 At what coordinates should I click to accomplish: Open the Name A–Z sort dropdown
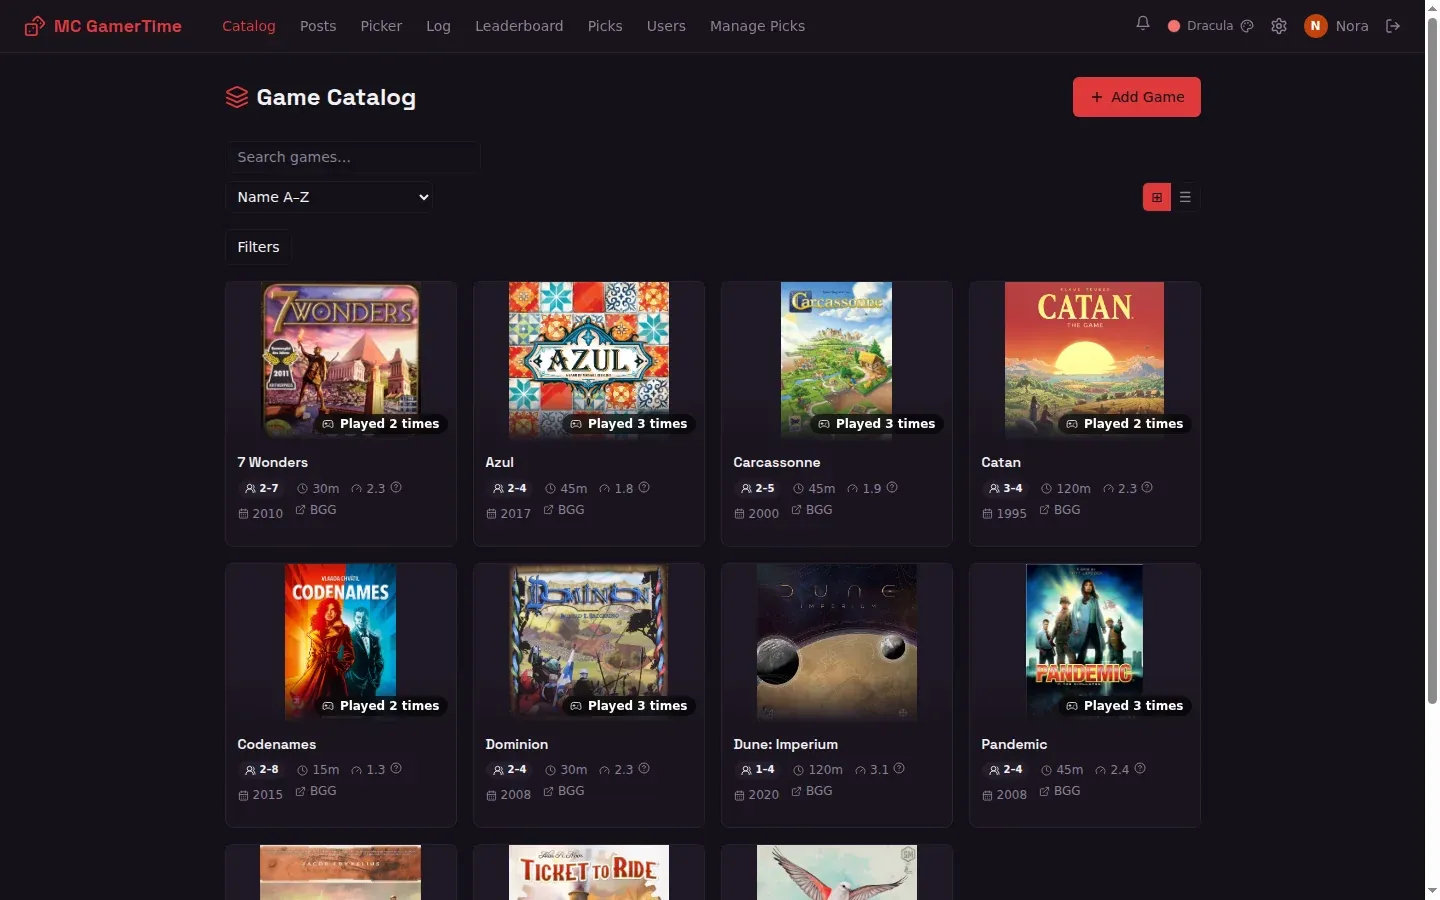pyautogui.click(x=331, y=197)
